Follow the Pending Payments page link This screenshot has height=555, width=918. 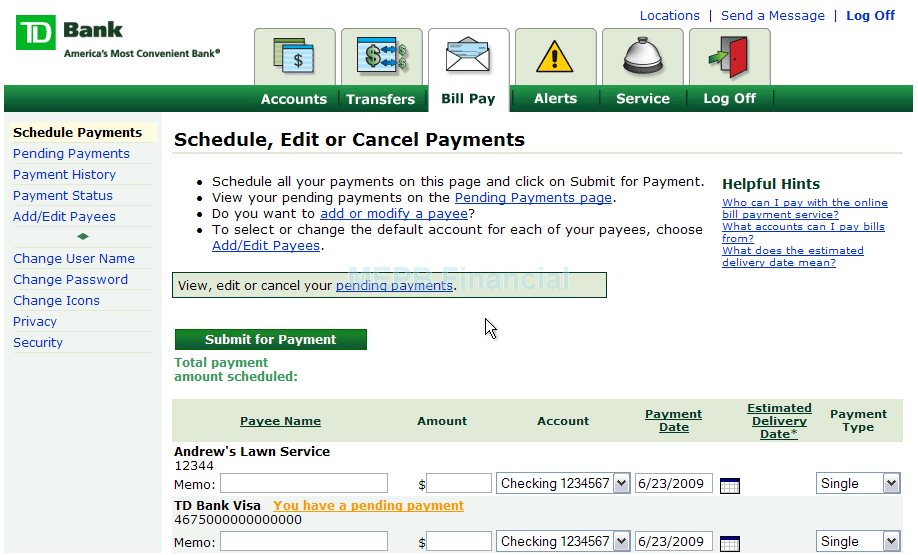point(533,198)
